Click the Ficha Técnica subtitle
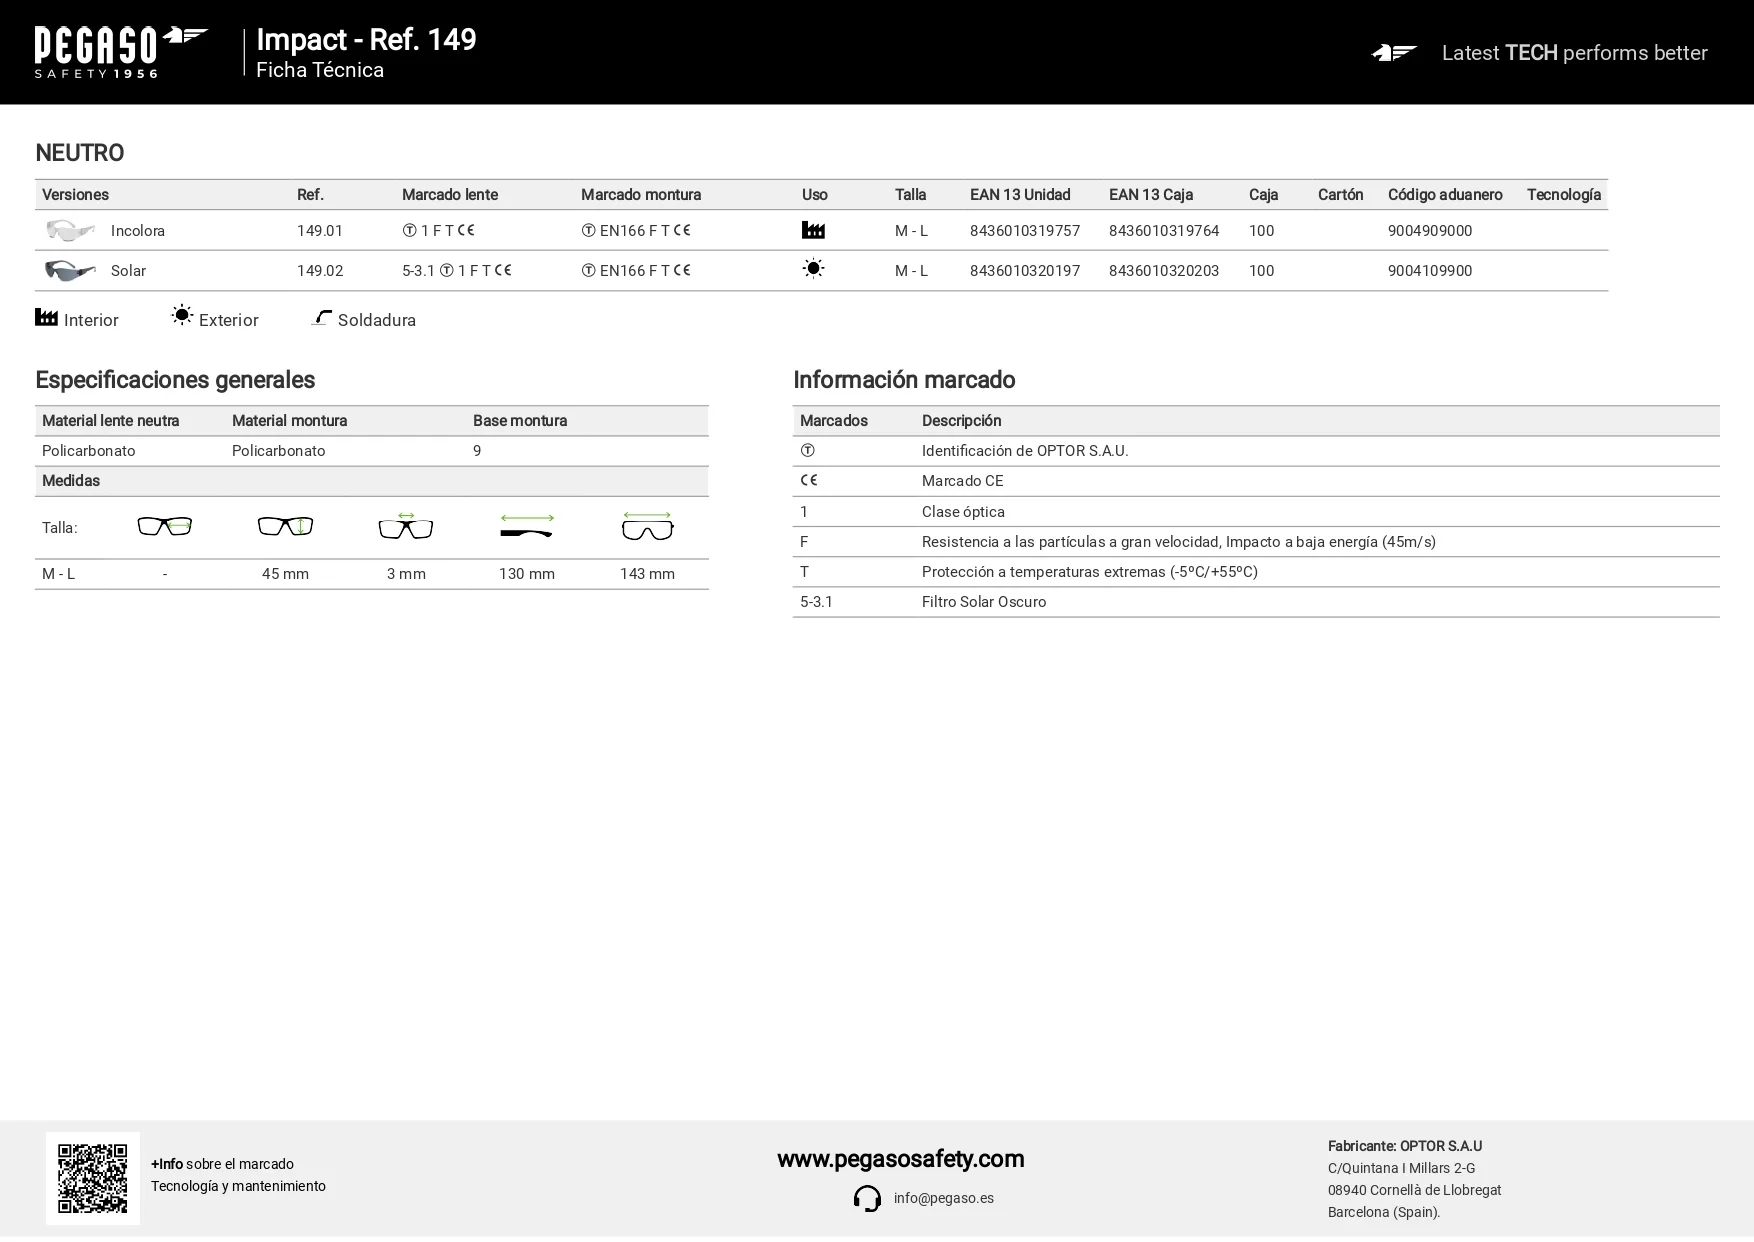This screenshot has width=1754, height=1242. [320, 70]
